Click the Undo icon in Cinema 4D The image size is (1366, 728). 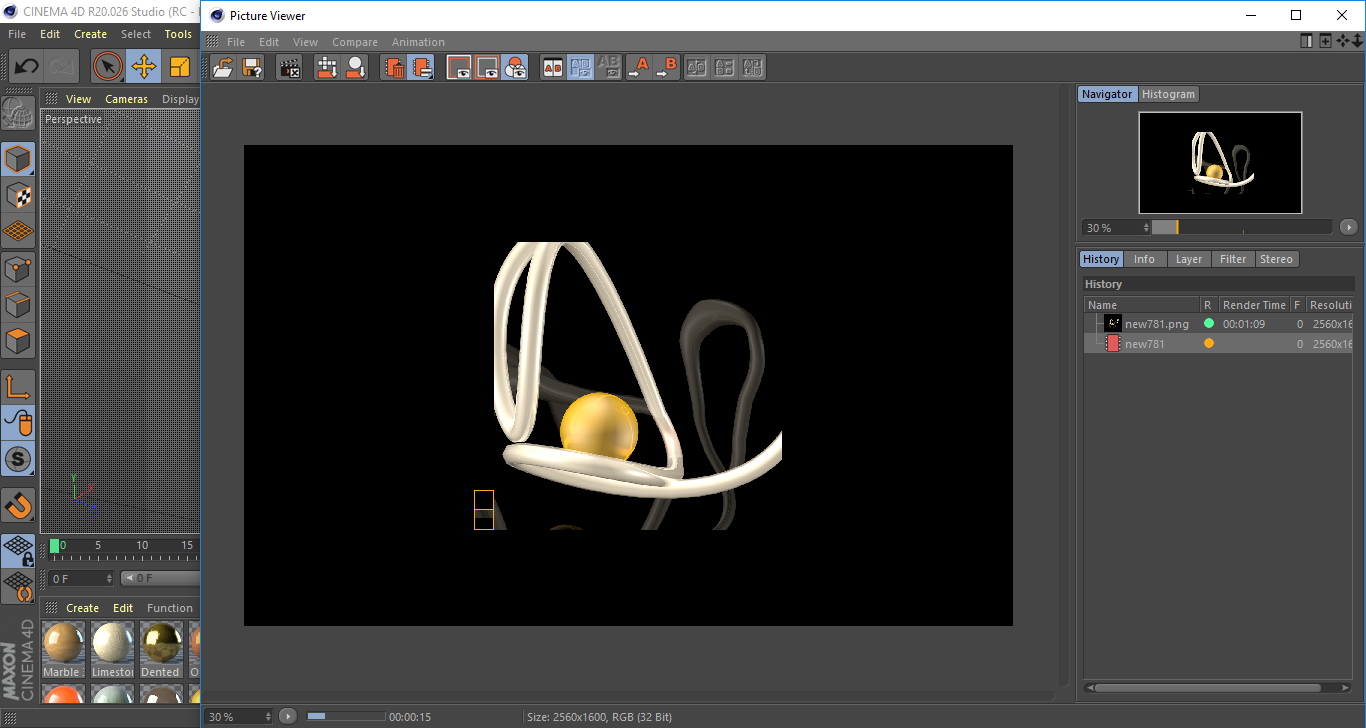tap(25, 66)
